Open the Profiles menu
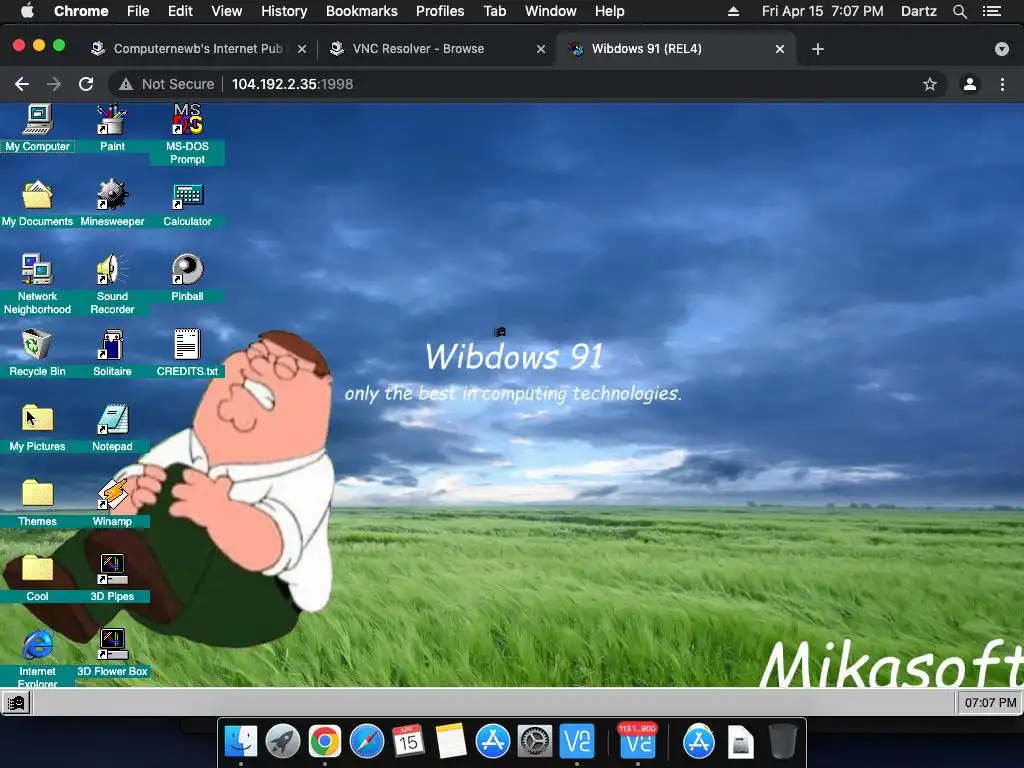Image resolution: width=1024 pixels, height=768 pixels. (x=440, y=11)
